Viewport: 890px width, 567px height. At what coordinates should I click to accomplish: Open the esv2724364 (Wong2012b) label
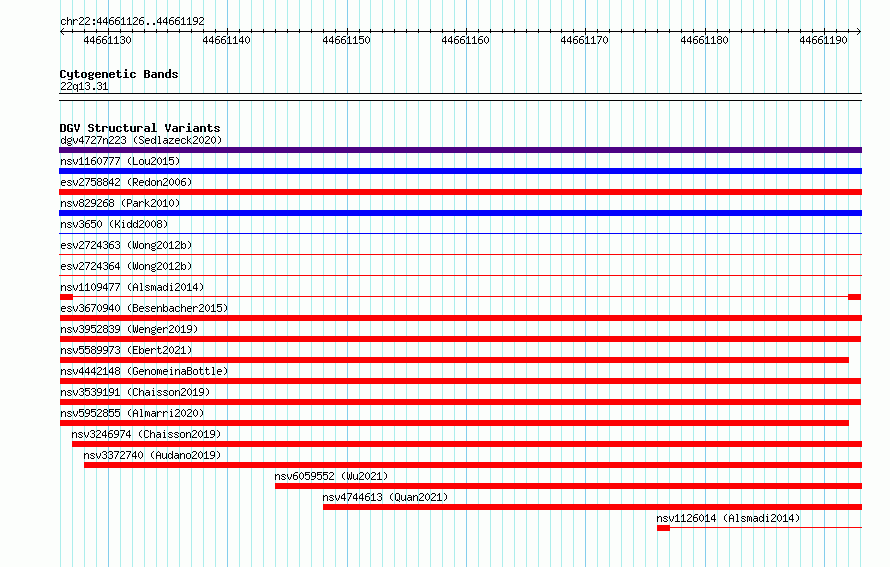pos(126,266)
